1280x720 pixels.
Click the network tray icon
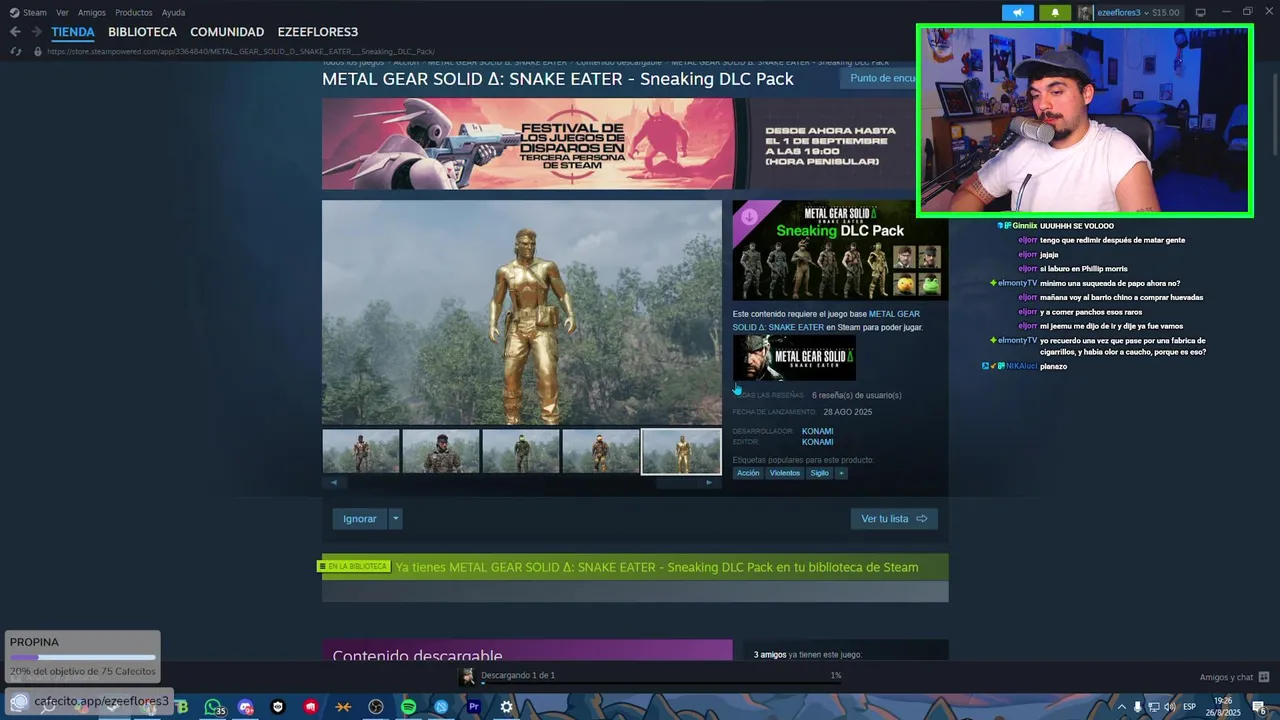pos(1153,707)
